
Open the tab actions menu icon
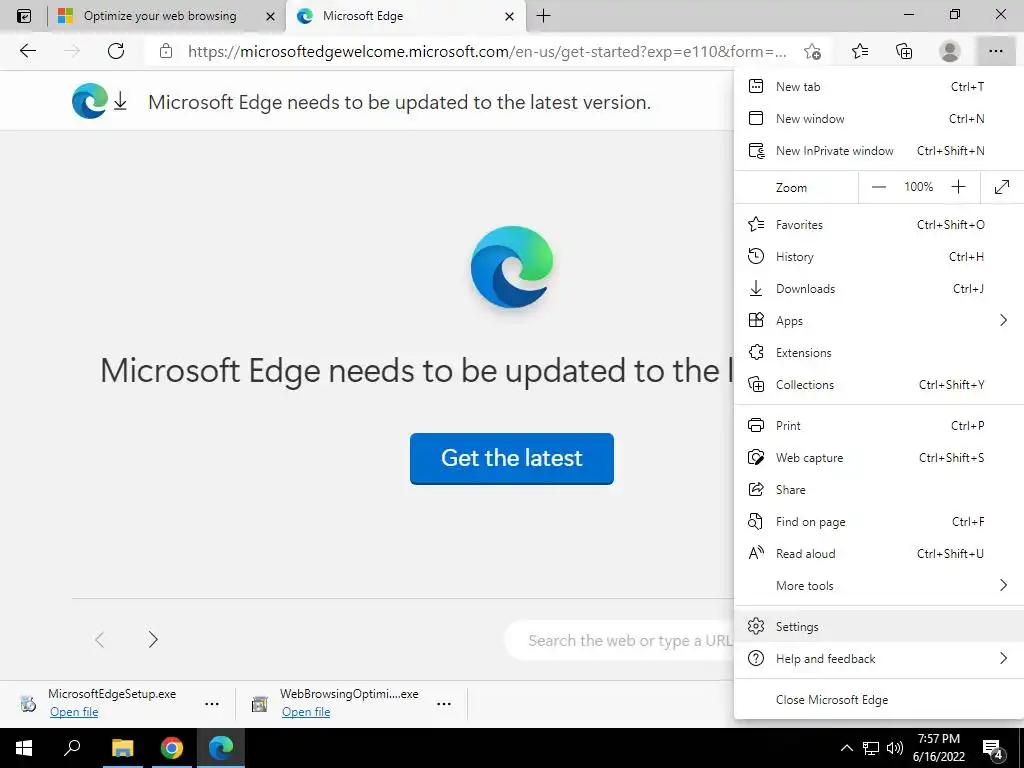coord(24,16)
